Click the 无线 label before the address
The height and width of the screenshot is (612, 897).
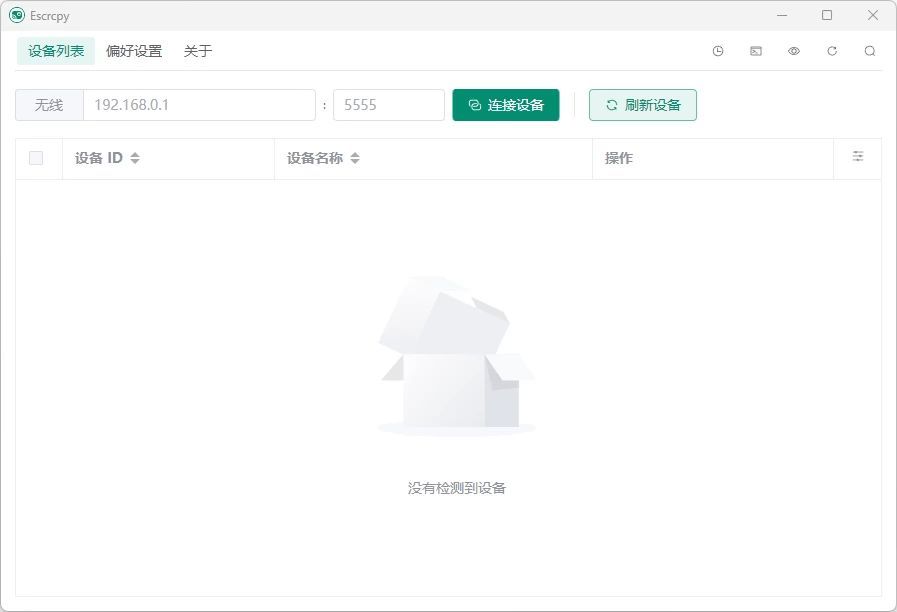(x=49, y=105)
